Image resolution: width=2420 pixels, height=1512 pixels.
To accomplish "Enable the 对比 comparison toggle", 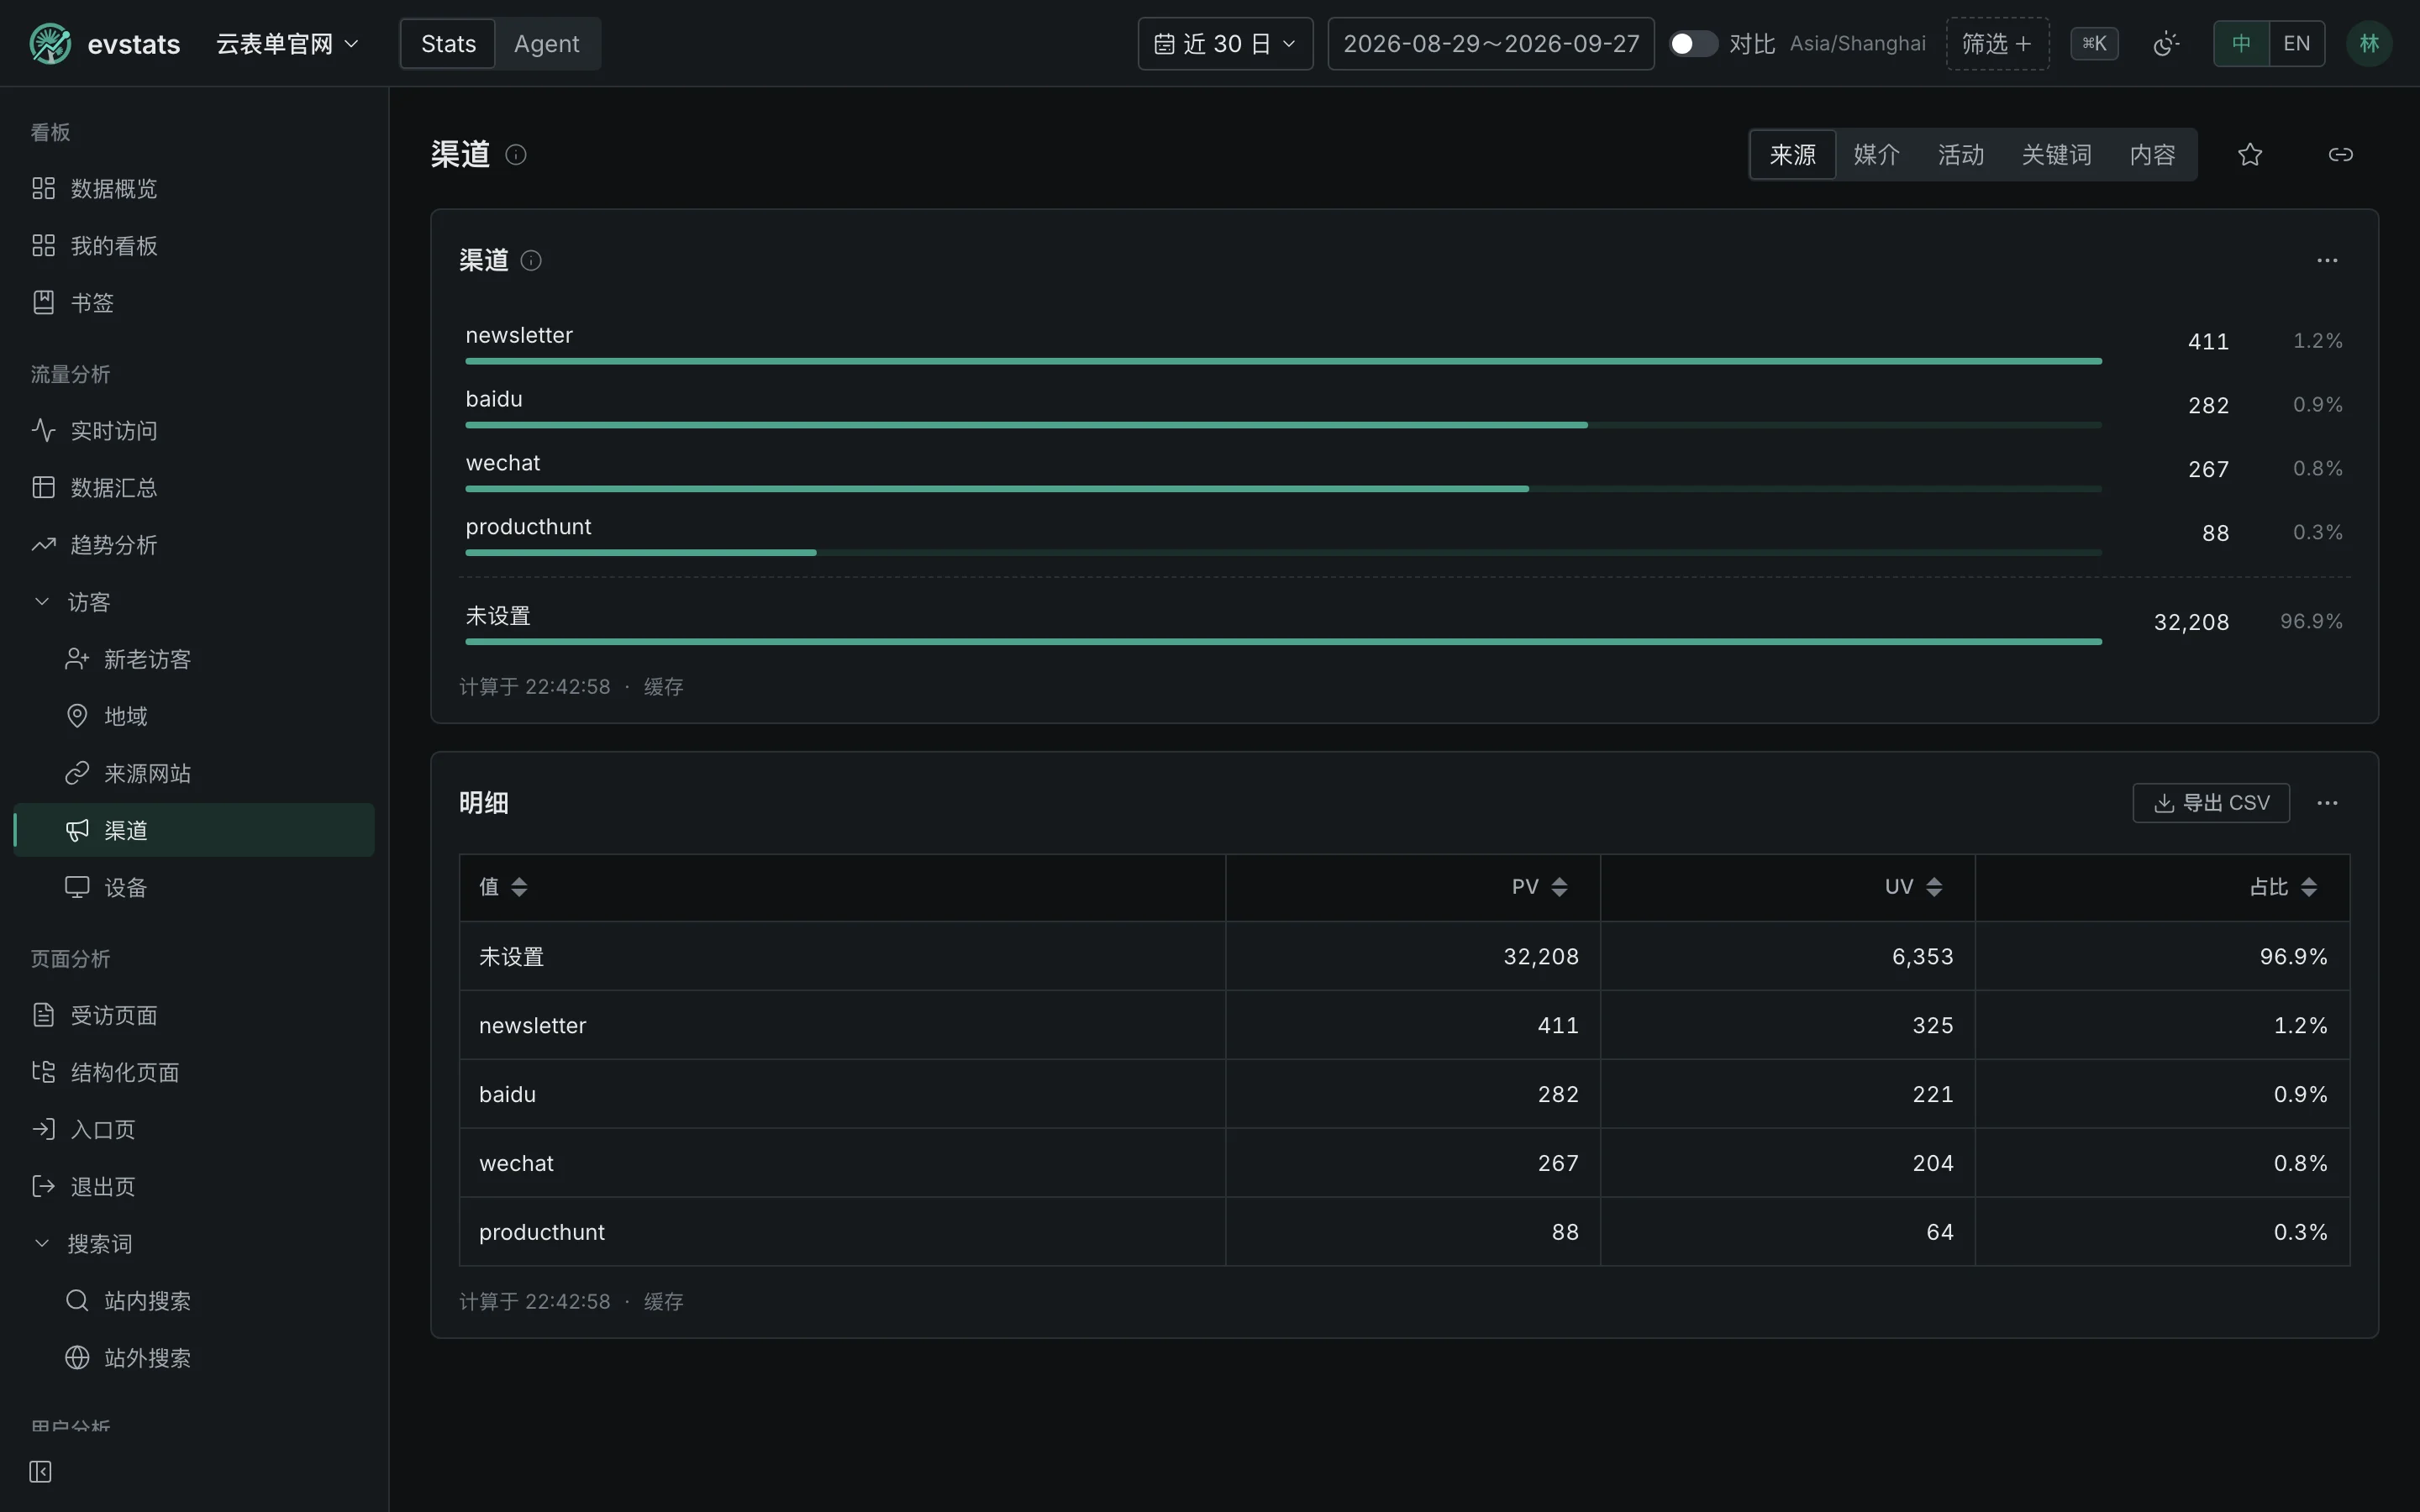I will tap(1693, 44).
